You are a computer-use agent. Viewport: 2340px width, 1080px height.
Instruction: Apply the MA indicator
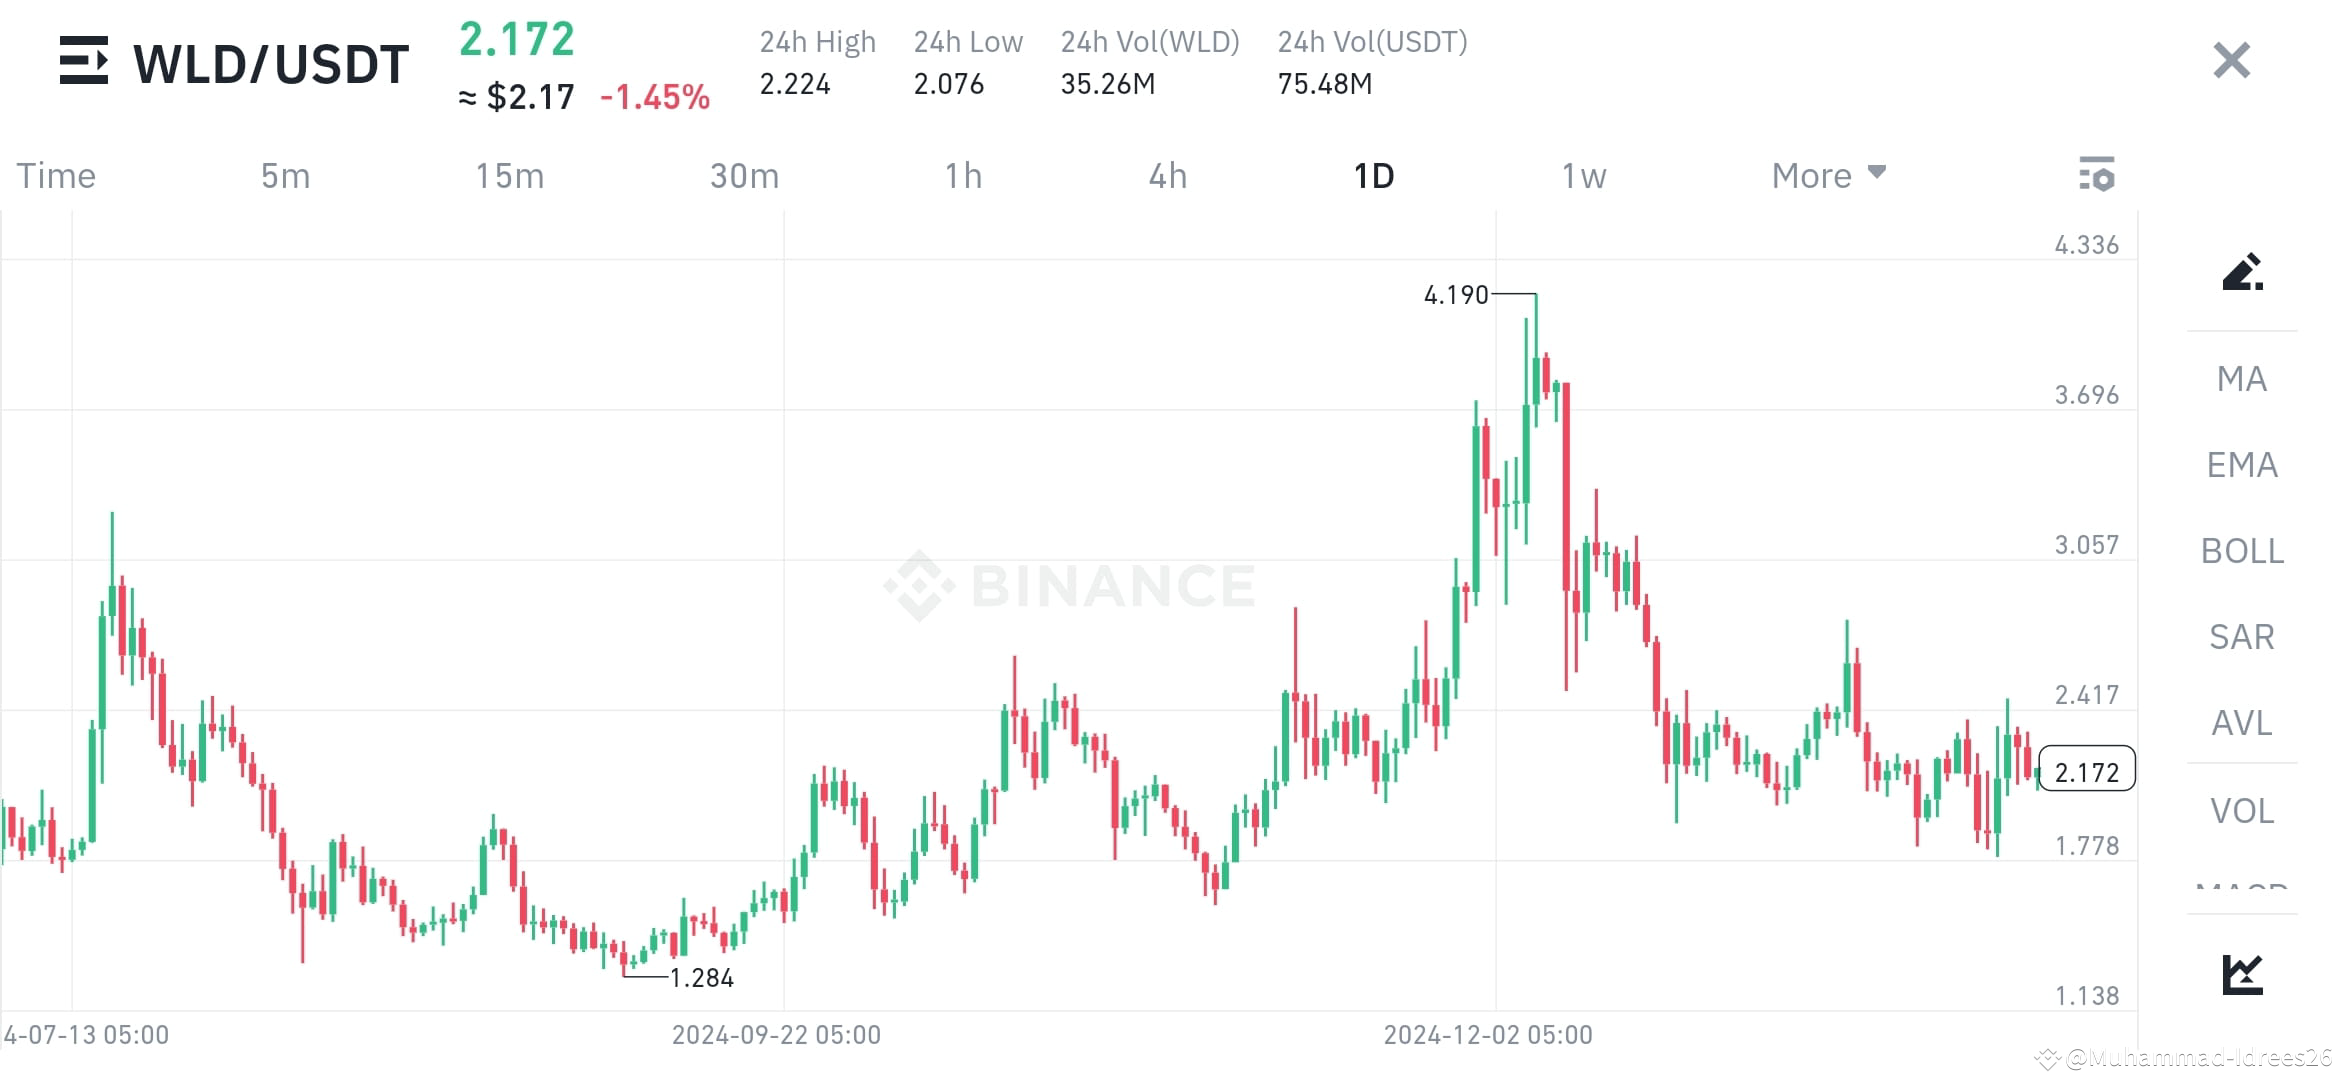2239,379
